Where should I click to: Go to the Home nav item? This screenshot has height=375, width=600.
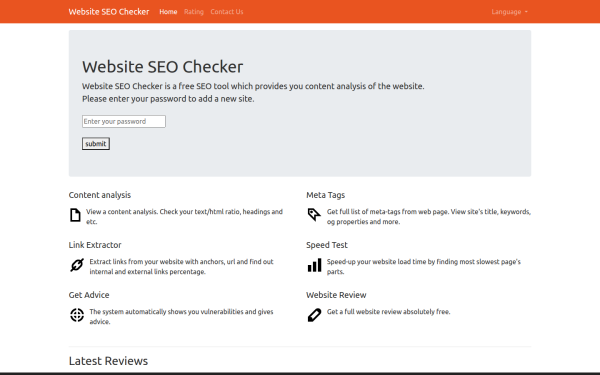pos(168,12)
